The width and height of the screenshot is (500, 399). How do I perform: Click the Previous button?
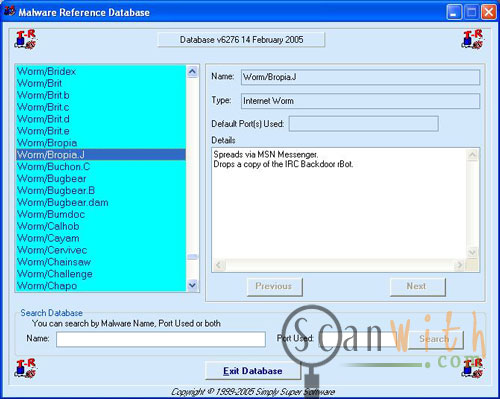coord(275,287)
